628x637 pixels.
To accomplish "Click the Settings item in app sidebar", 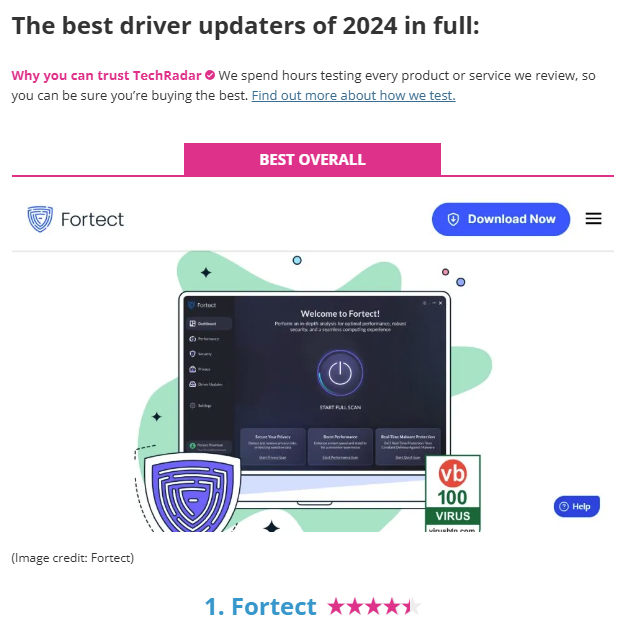I will coord(201,405).
